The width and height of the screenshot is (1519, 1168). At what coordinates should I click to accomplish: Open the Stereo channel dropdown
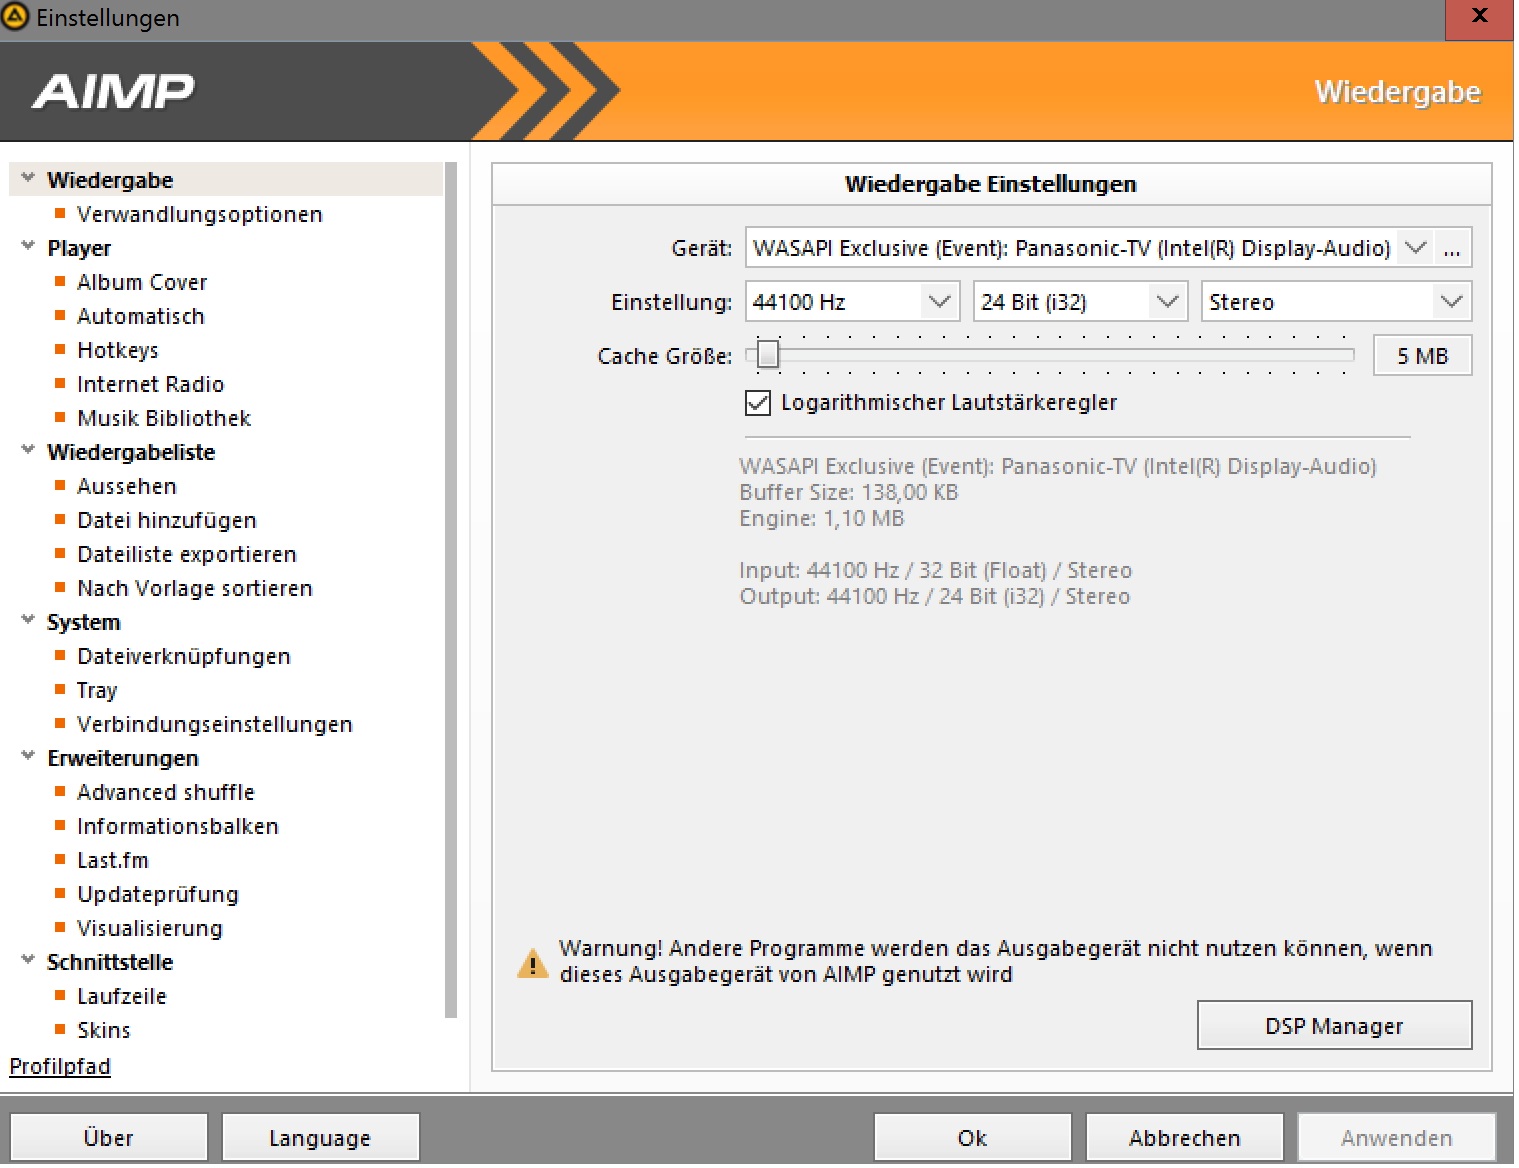click(x=1451, y=302)
